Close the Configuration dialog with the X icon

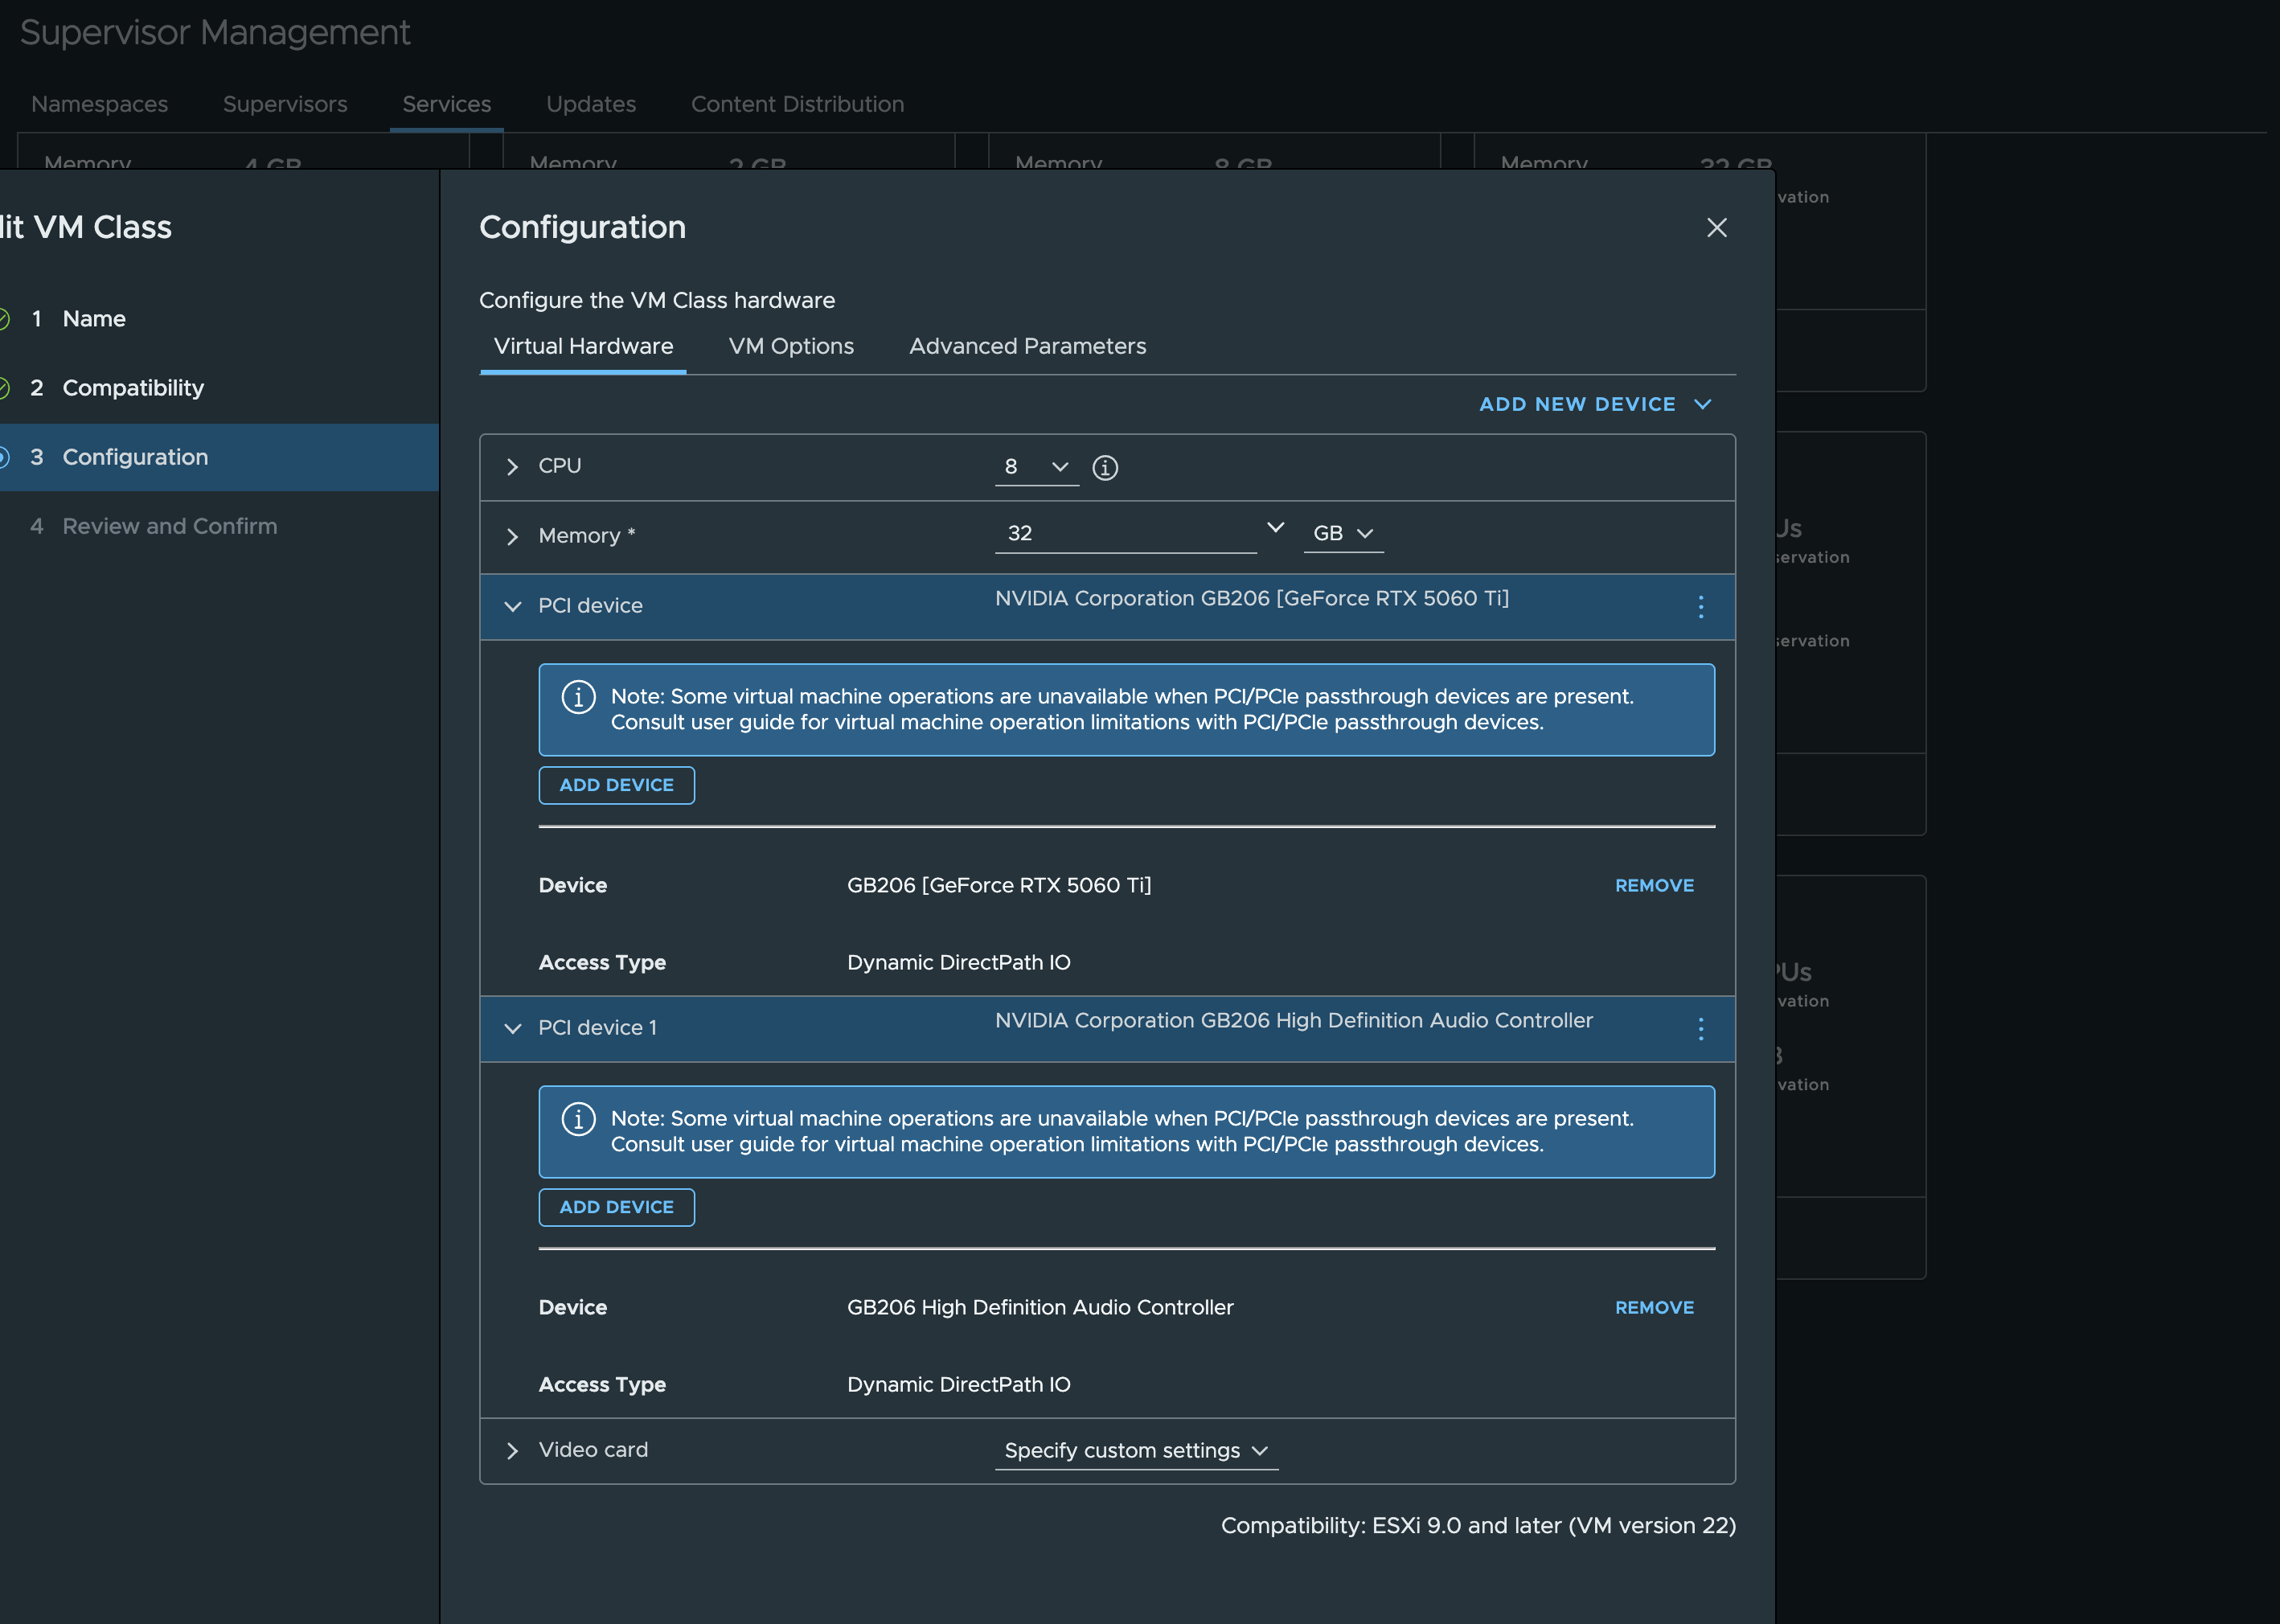(1716, 228)
